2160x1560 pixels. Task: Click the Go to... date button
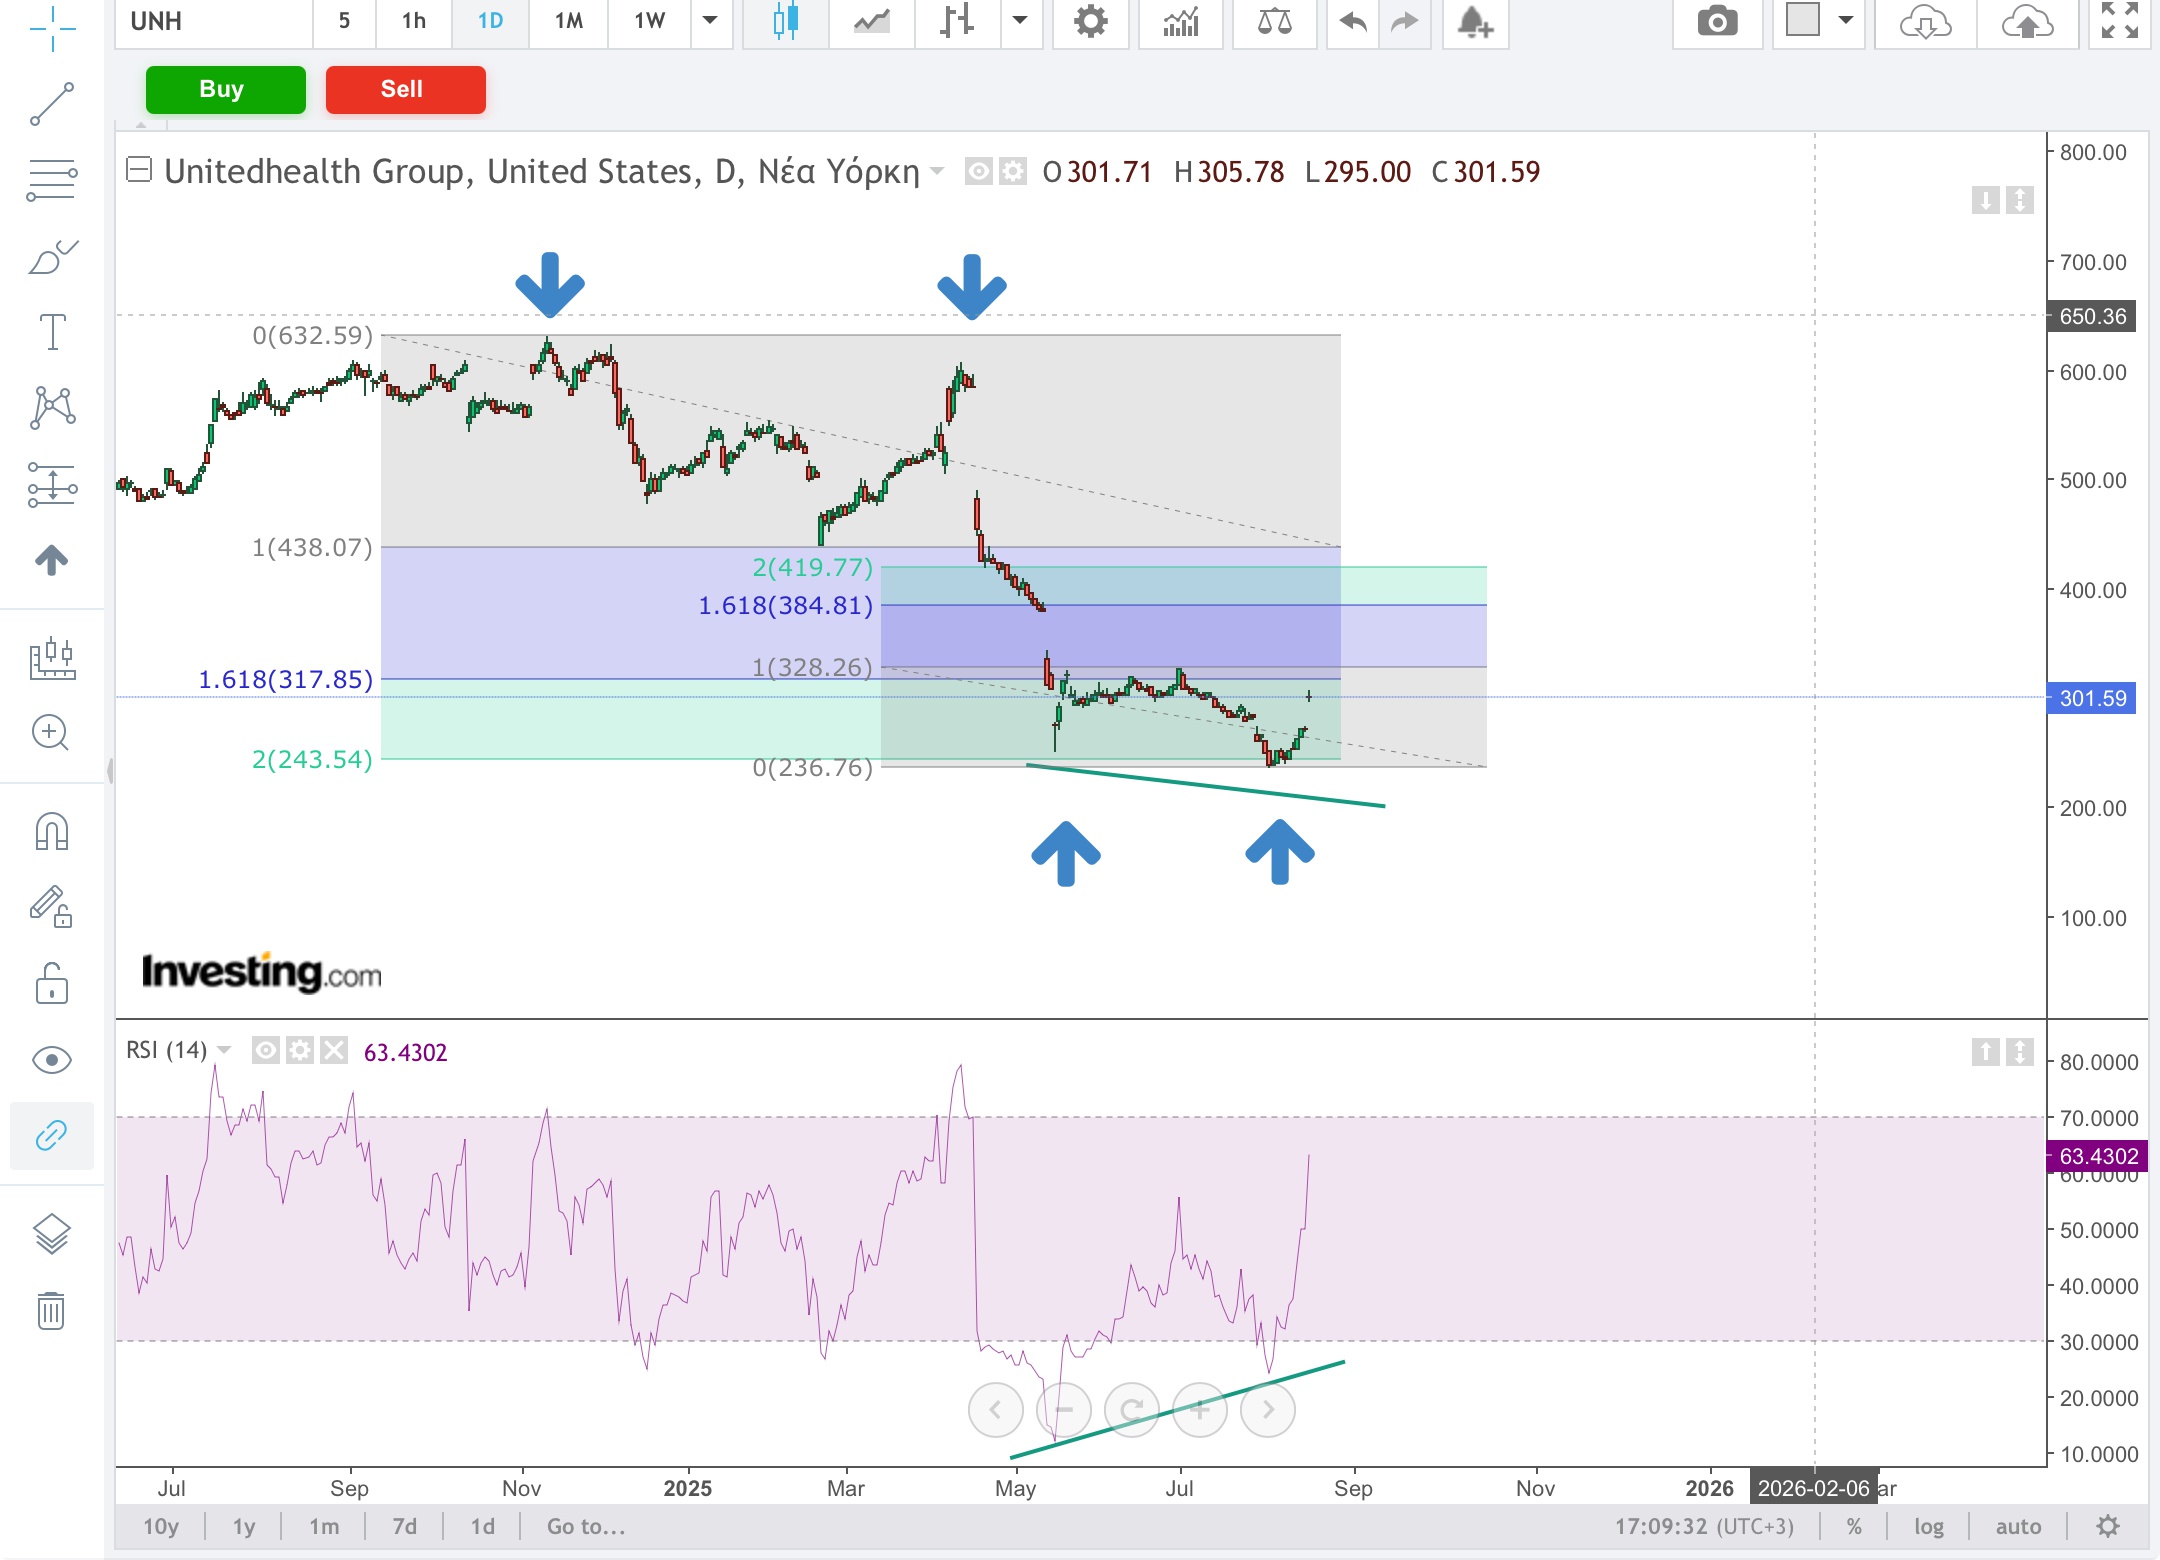(586, 1527)
